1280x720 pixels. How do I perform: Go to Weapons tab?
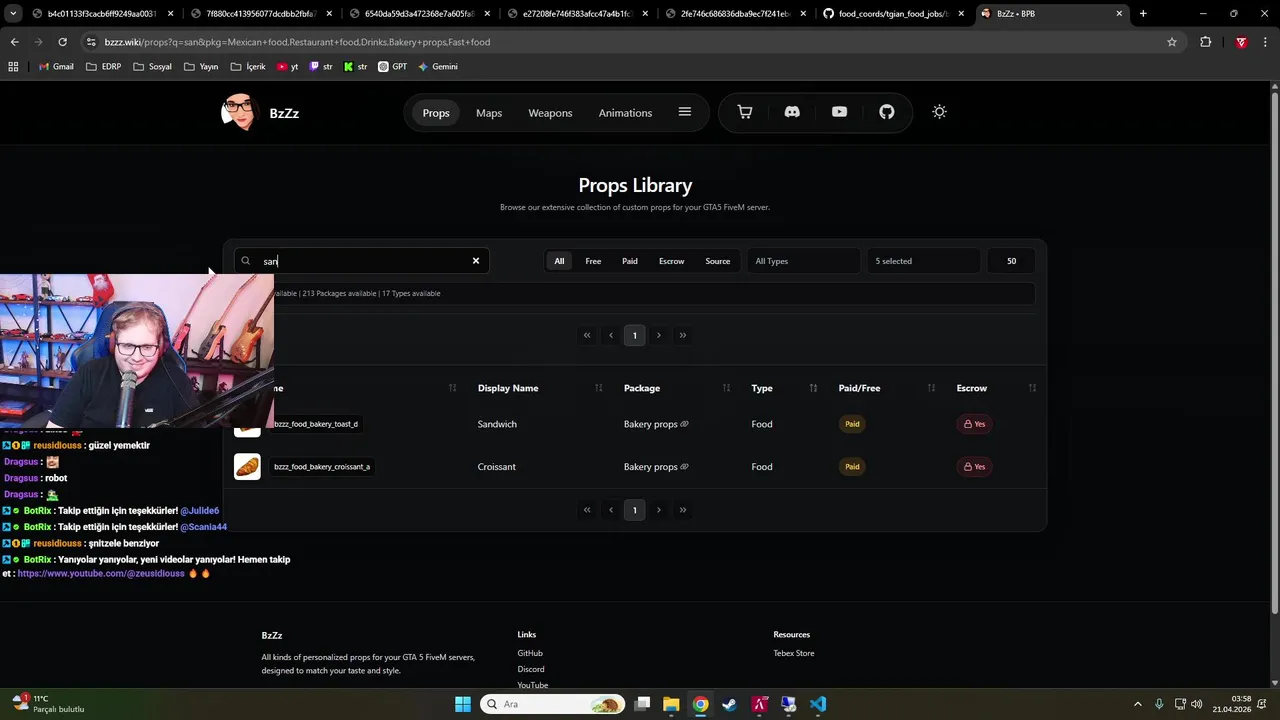pyautogui.click(x=550, y=113)
